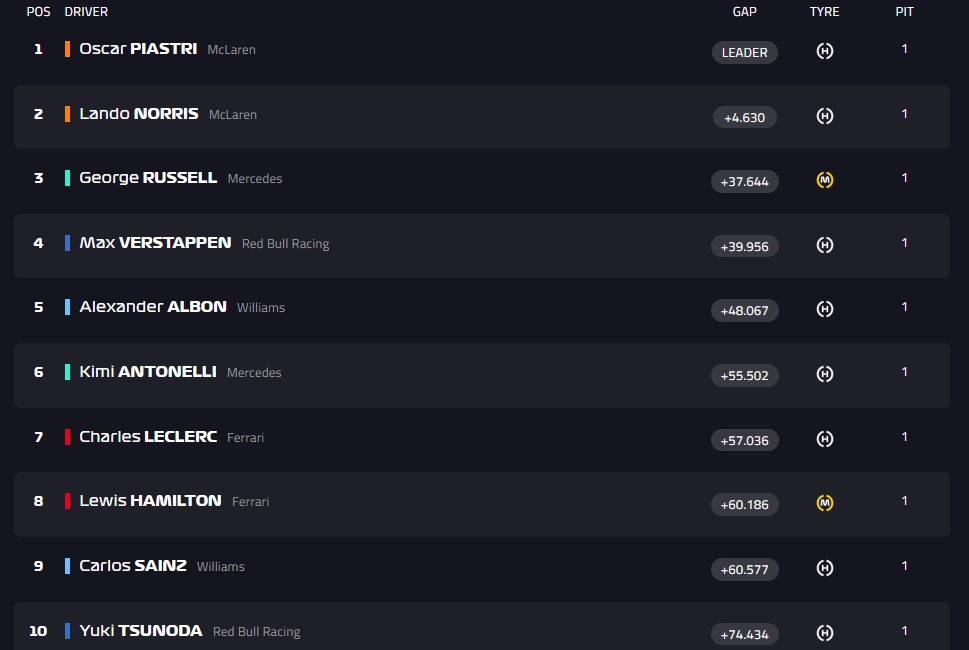Click McLaren orange team colour bar beside Norris
This screenshot has height=650, width=969.
[67, 114]
